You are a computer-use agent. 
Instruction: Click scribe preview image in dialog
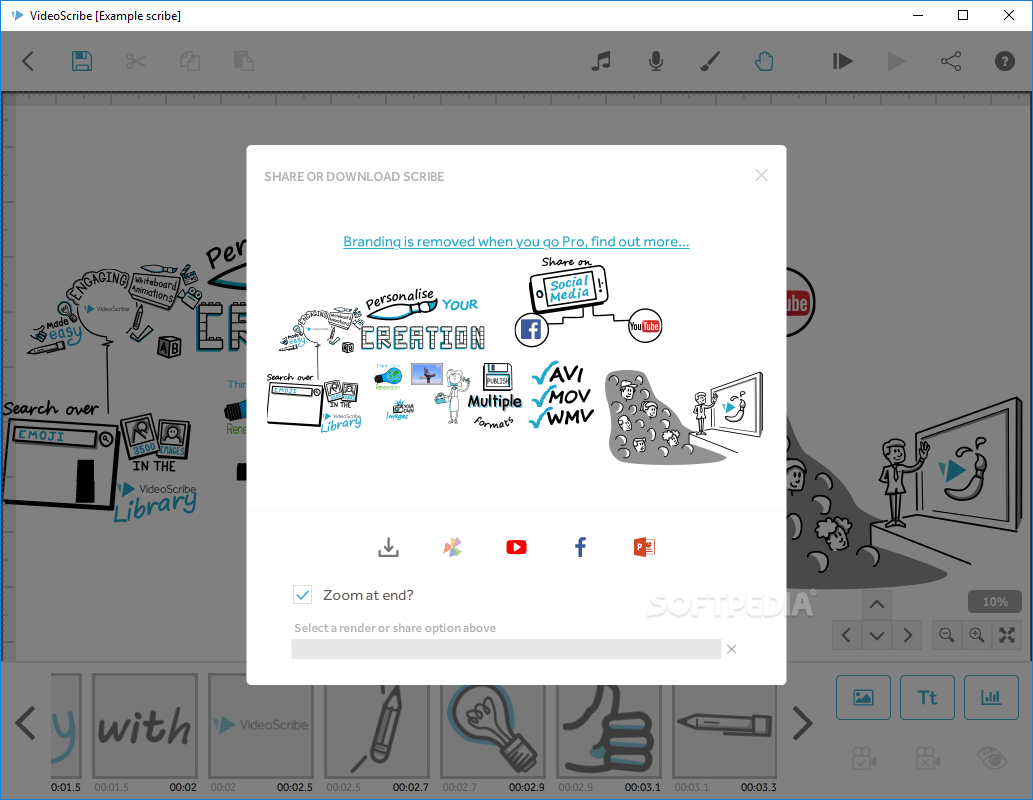point(516,362)
